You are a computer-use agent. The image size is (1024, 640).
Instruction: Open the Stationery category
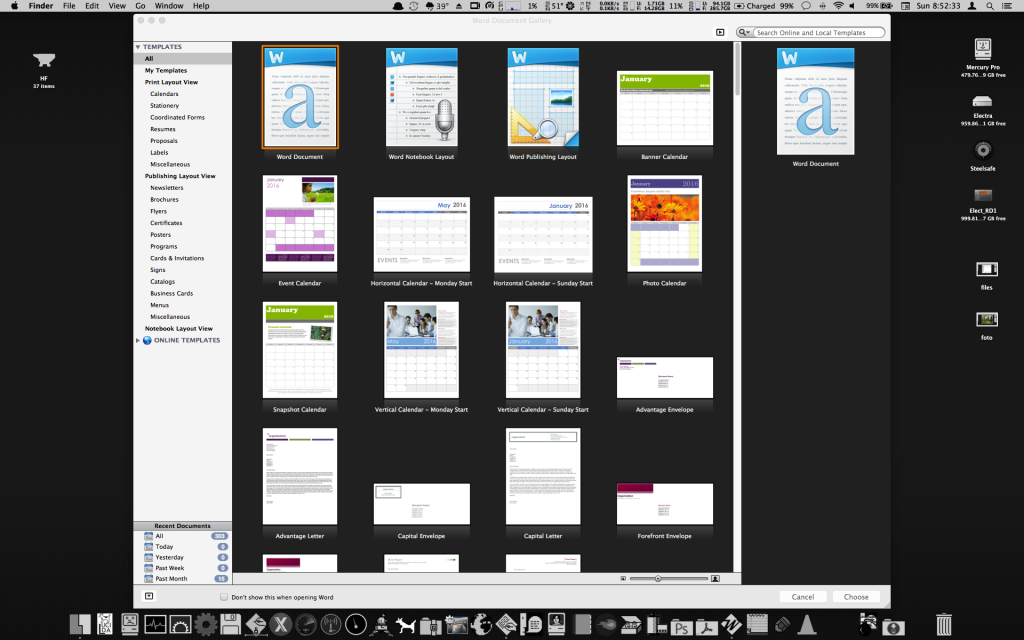165,106
